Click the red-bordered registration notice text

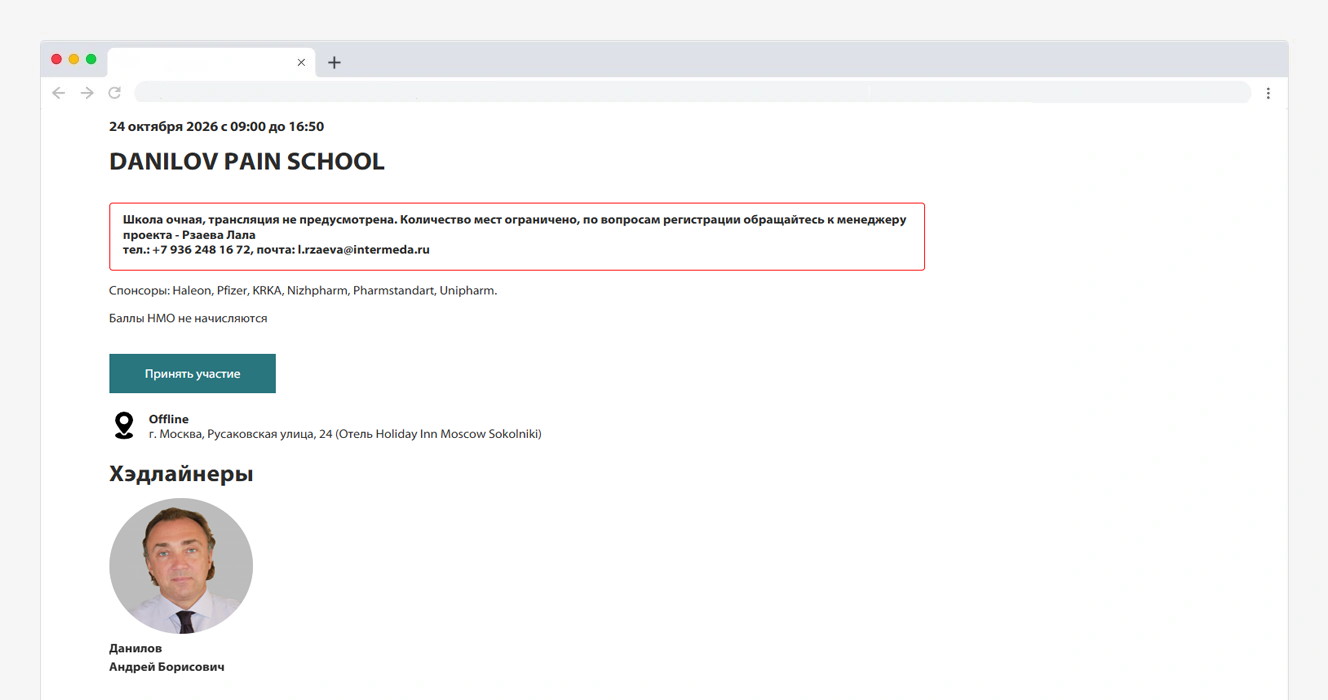coord(516,235)
